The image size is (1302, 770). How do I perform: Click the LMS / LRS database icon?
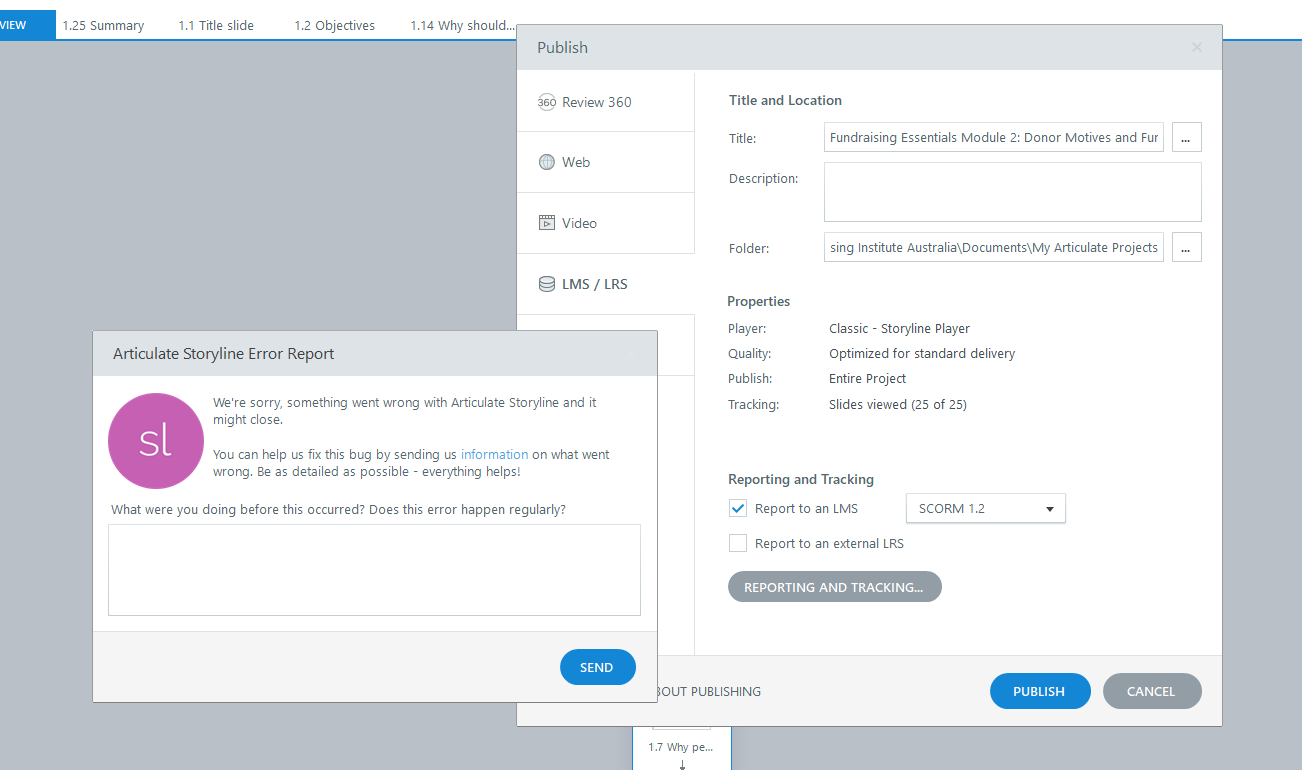click(547, 284)
